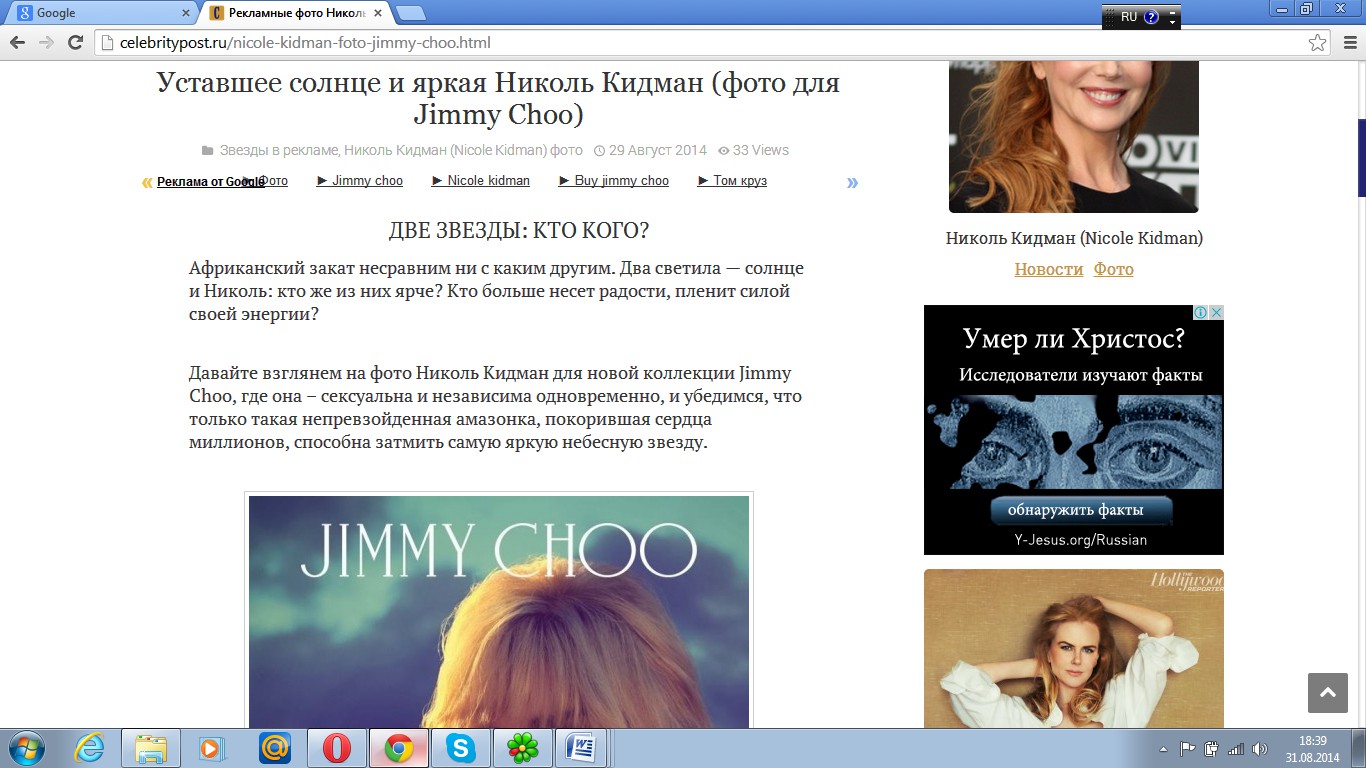The height and width of the screenshot is (768, 1366).
Task: Click the Chrome taskbar icon
Action: (399, 748)
